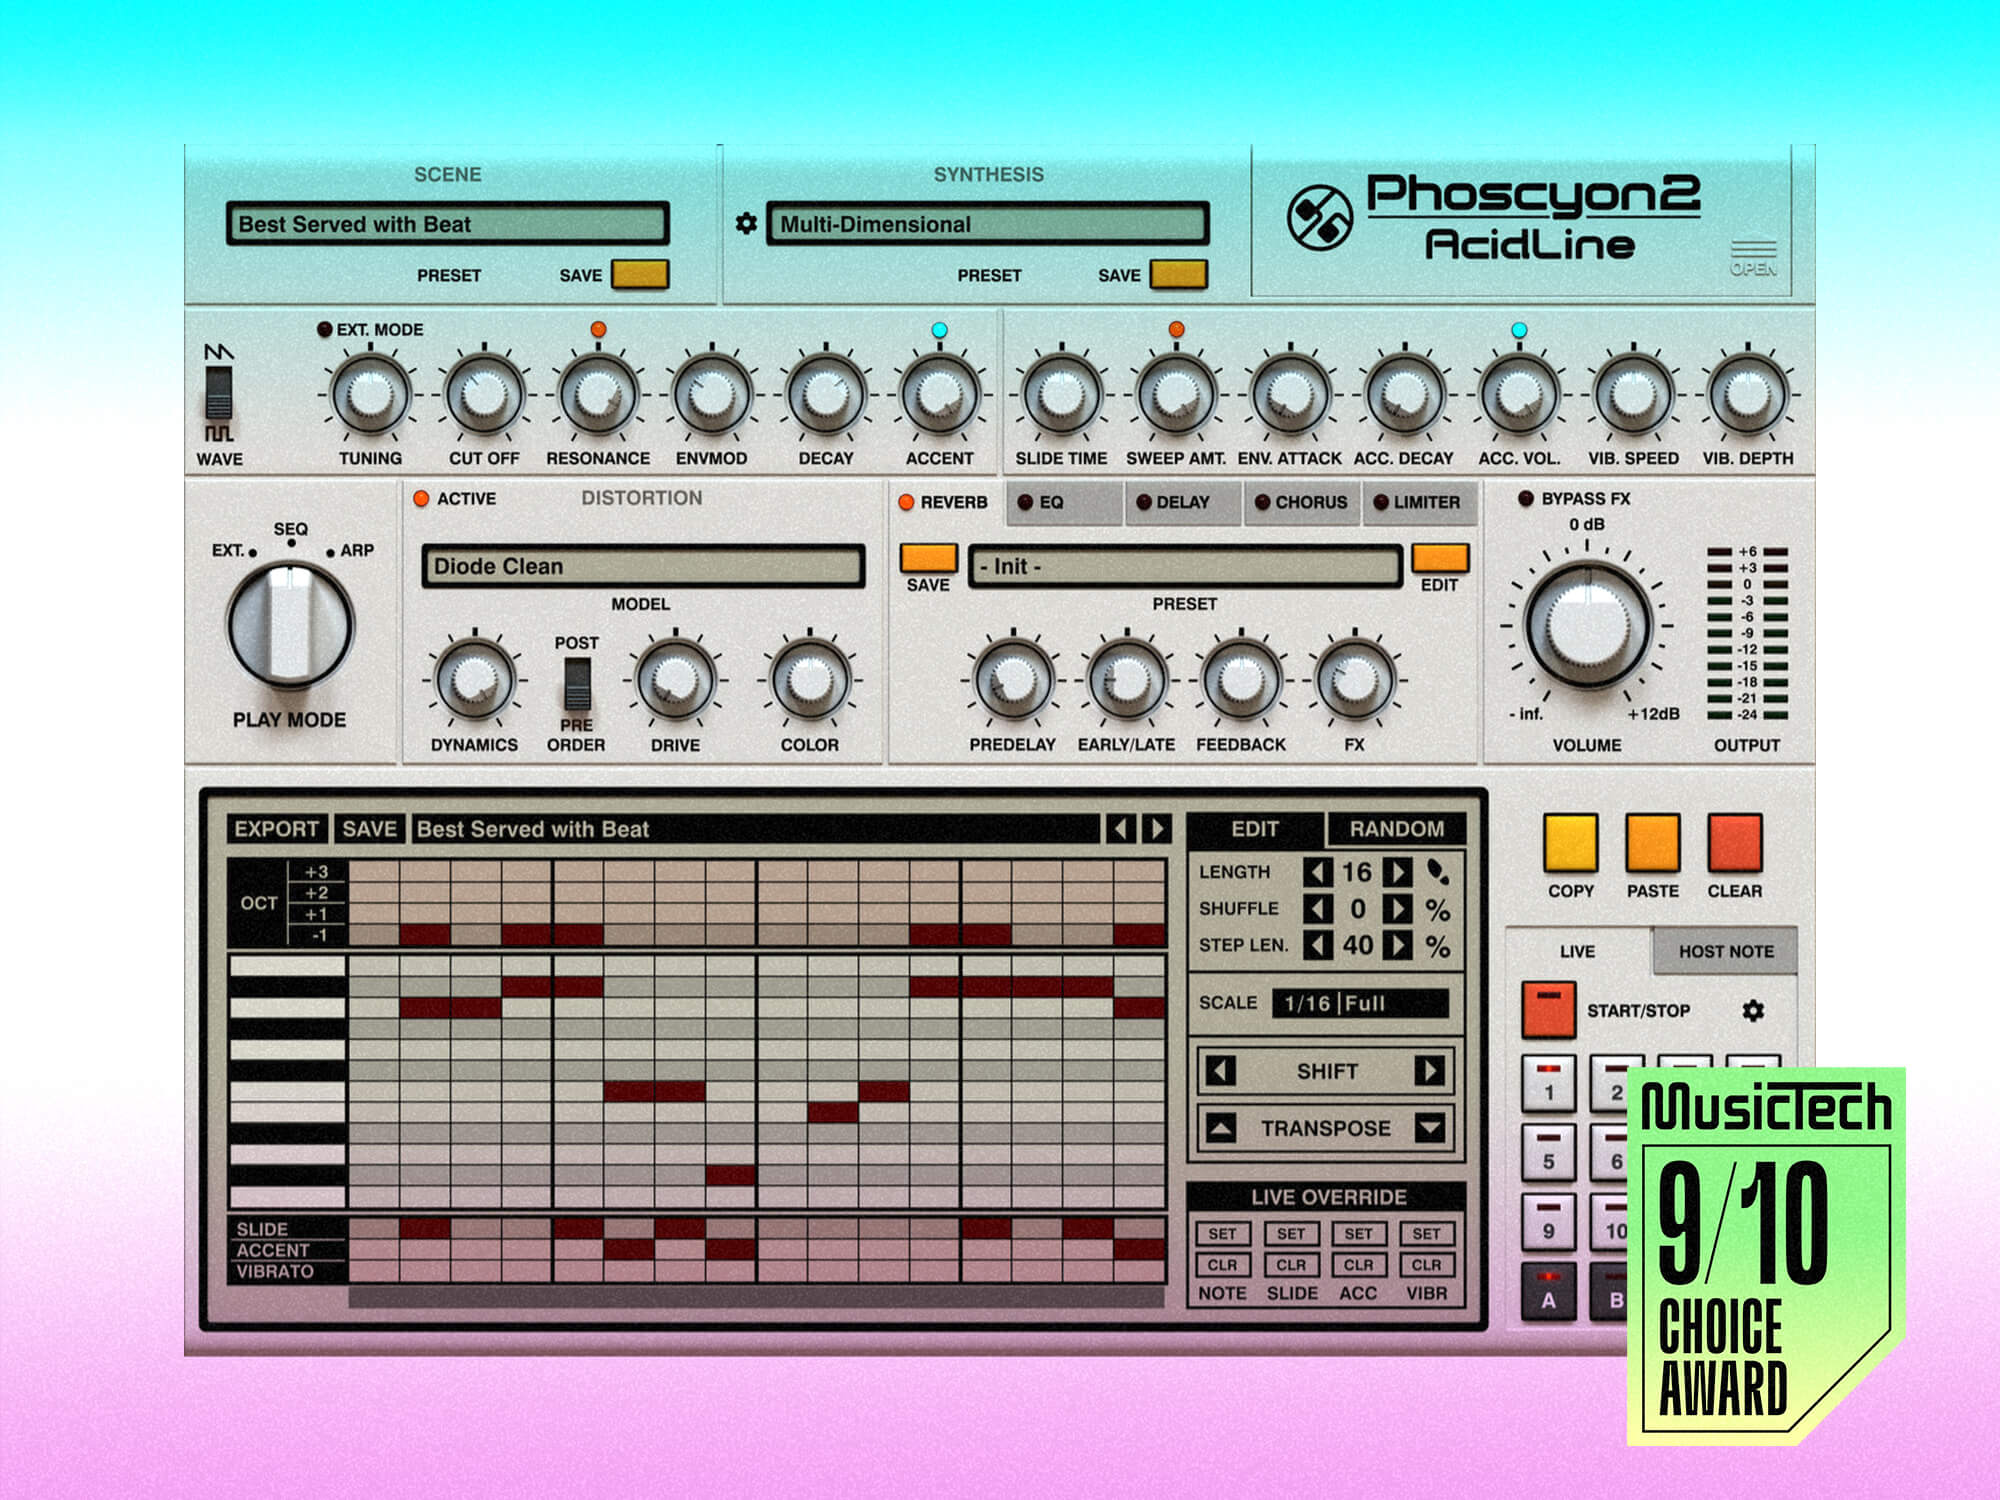Click SET above ACC in Live Override
The width and height of the screenshot is (2000, 1500).
click(x=1358, y=1234)
